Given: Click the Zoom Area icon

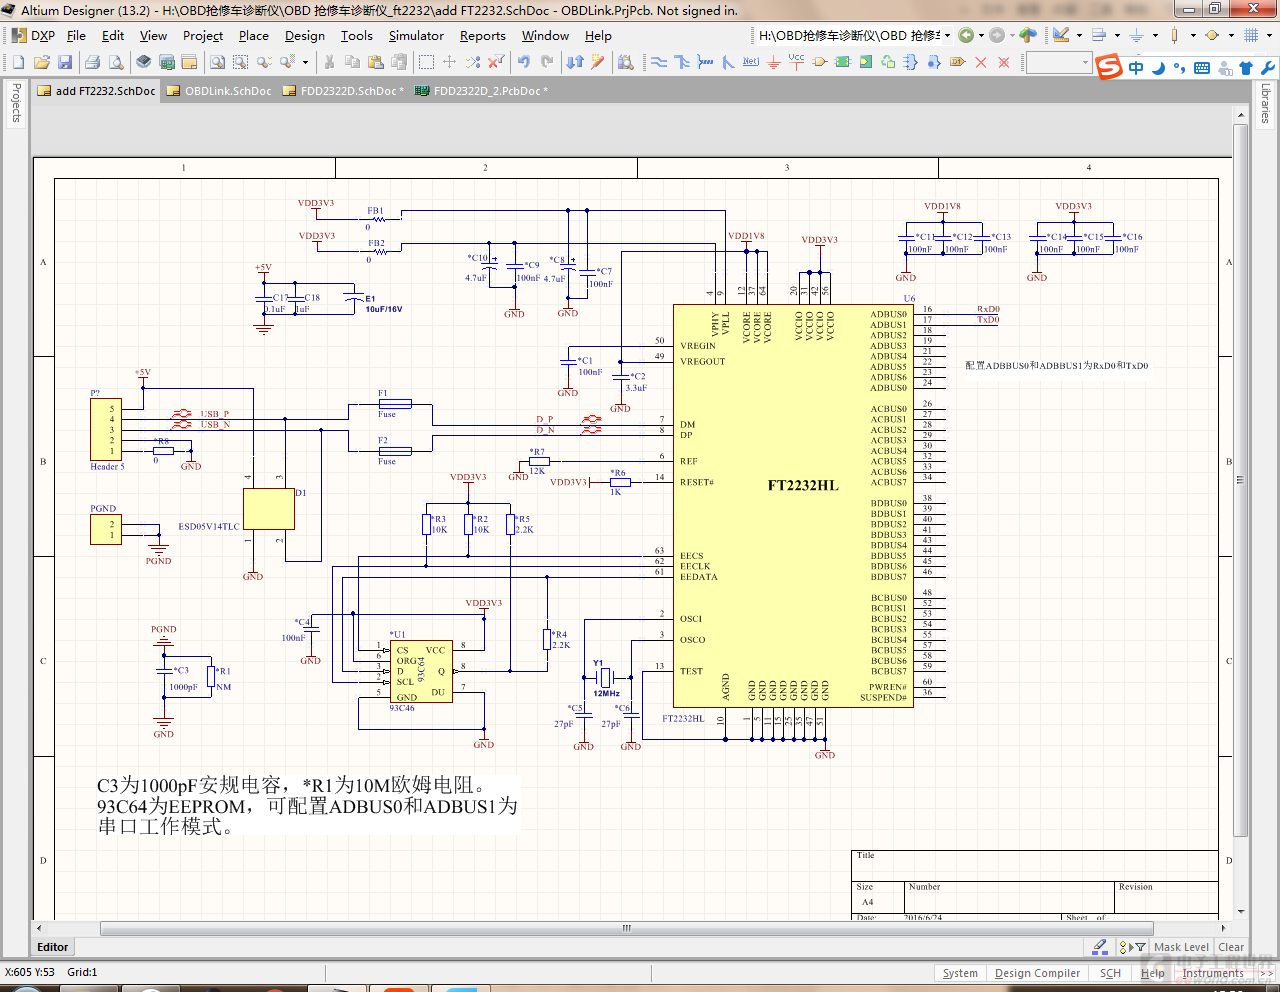Looking at the screenshot, I should click(x=240, y=62).
